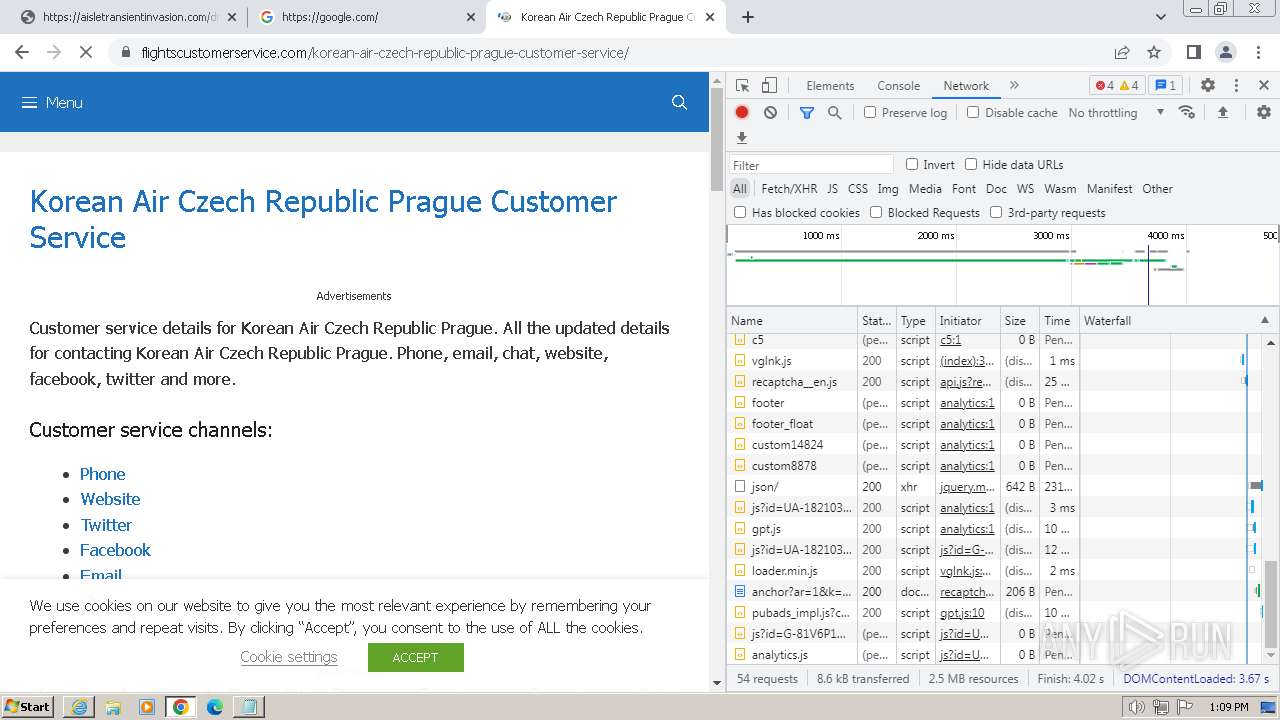
Task: Import a HAR file with upload arrow
Action: click(1222, 112)
